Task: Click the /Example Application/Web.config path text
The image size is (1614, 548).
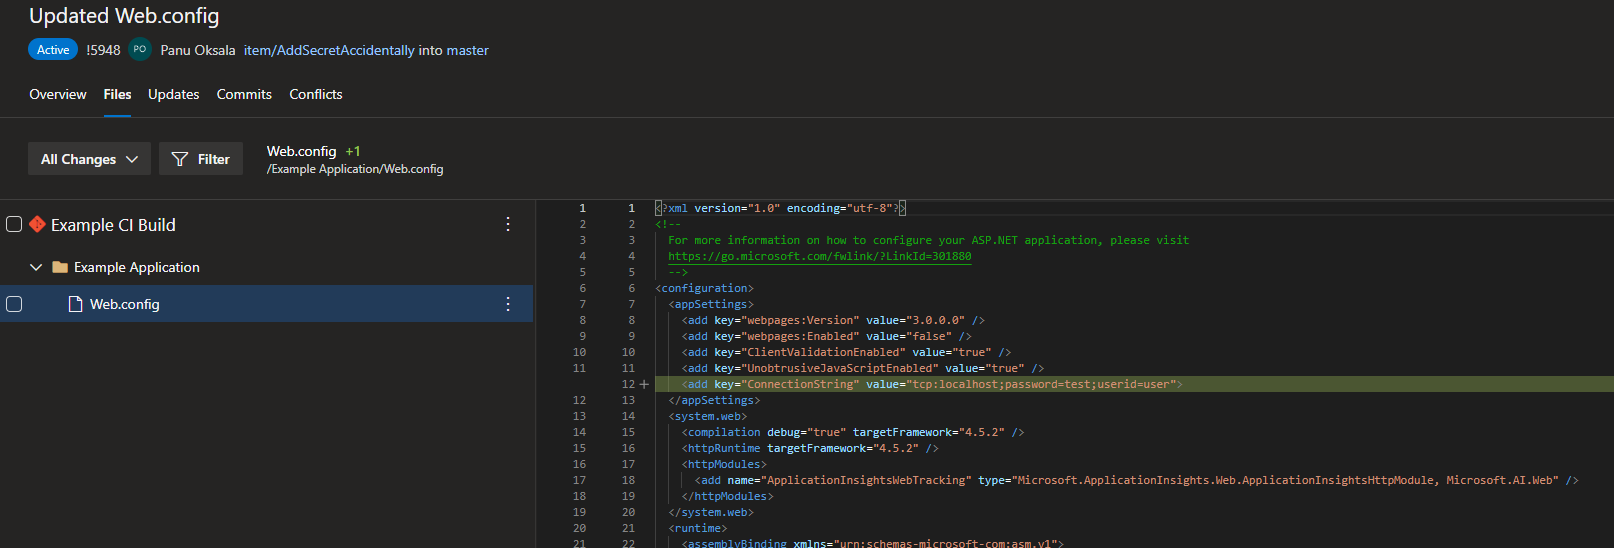Action: (355, 169)
